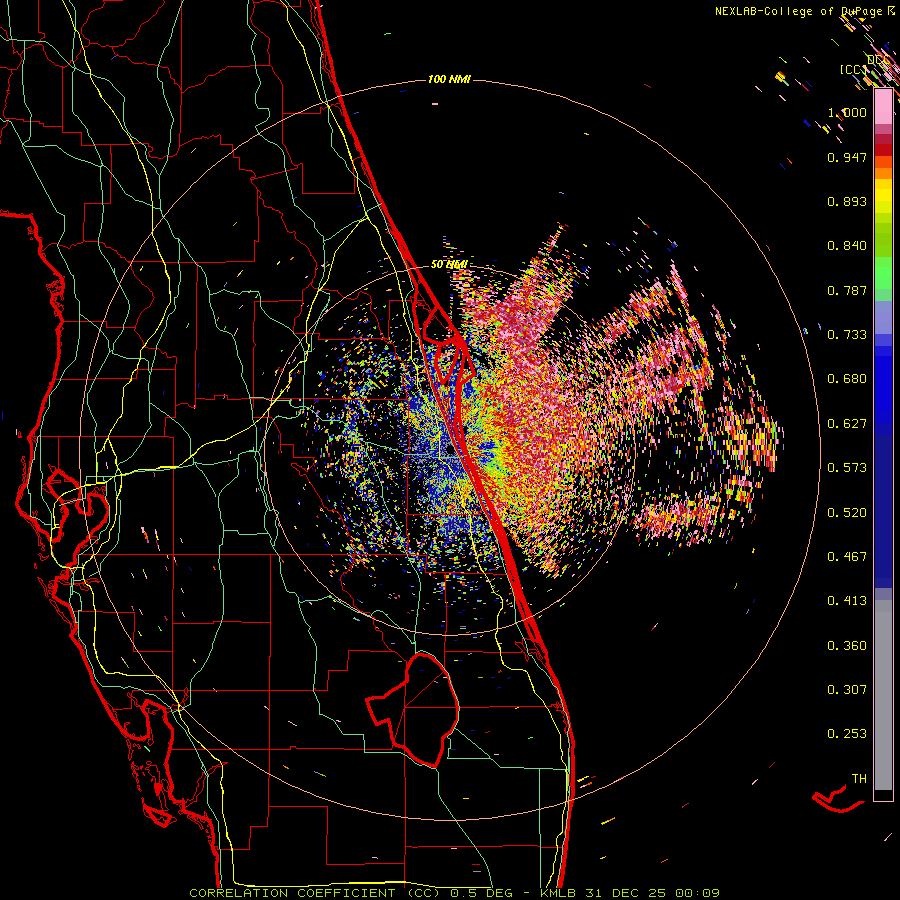Screen dimensions: 900x900
Task: Click the 31 DEC 25 date text
Action: click(x=628, y=893)
